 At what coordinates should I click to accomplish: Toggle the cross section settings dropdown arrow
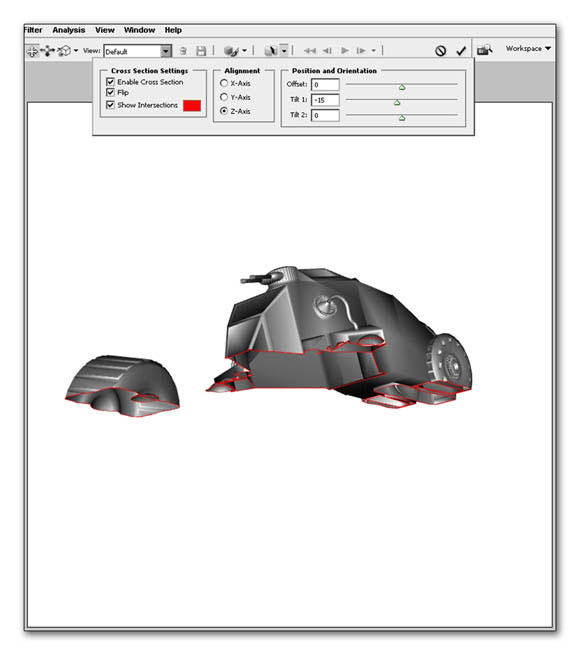pos(284,50)
